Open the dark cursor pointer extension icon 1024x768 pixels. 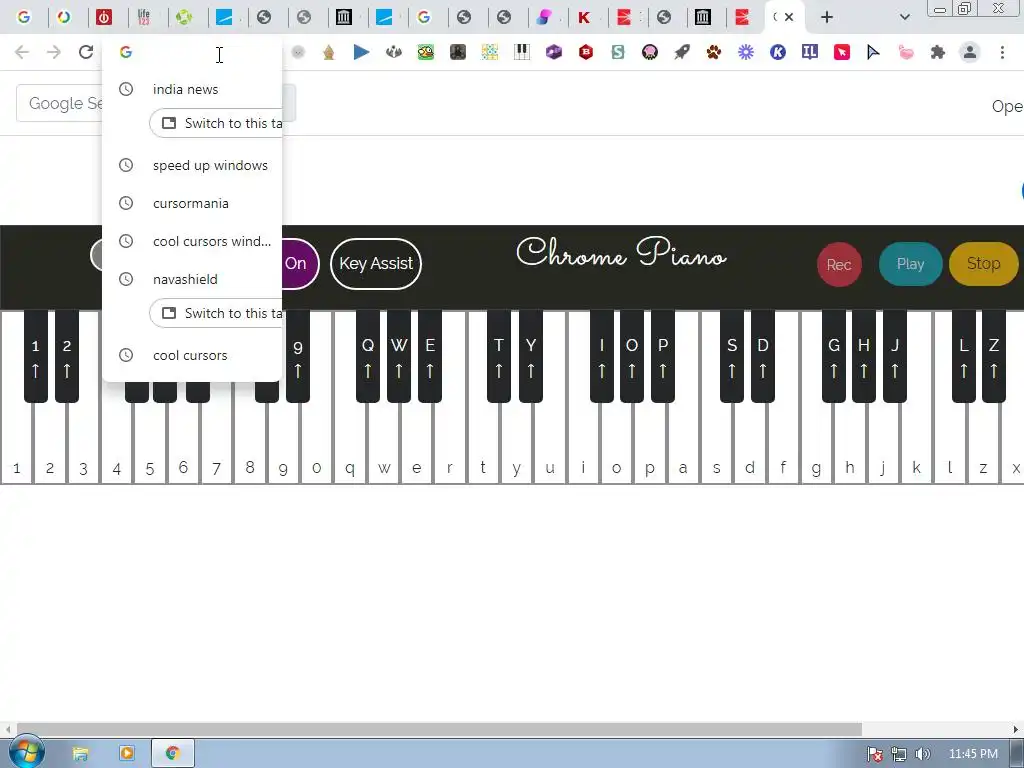coord(874,52)
